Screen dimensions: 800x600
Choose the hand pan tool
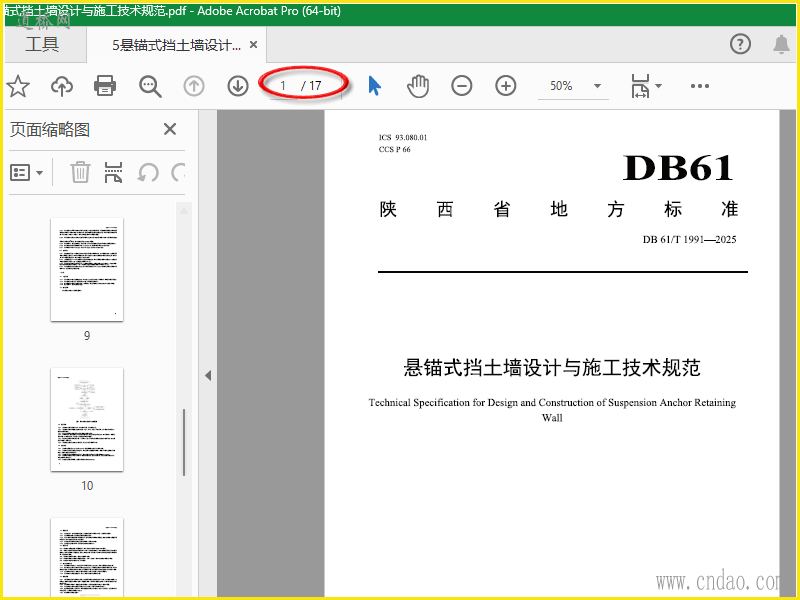(x=418, y=86)
